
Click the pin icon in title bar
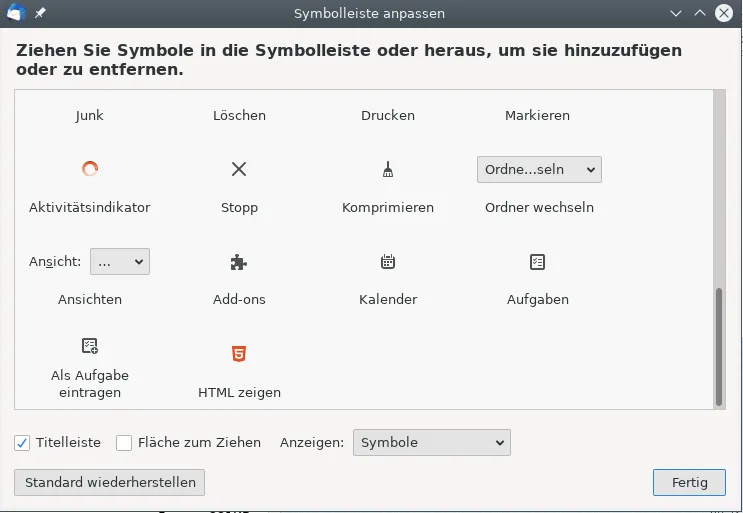(x=40, y=13)
